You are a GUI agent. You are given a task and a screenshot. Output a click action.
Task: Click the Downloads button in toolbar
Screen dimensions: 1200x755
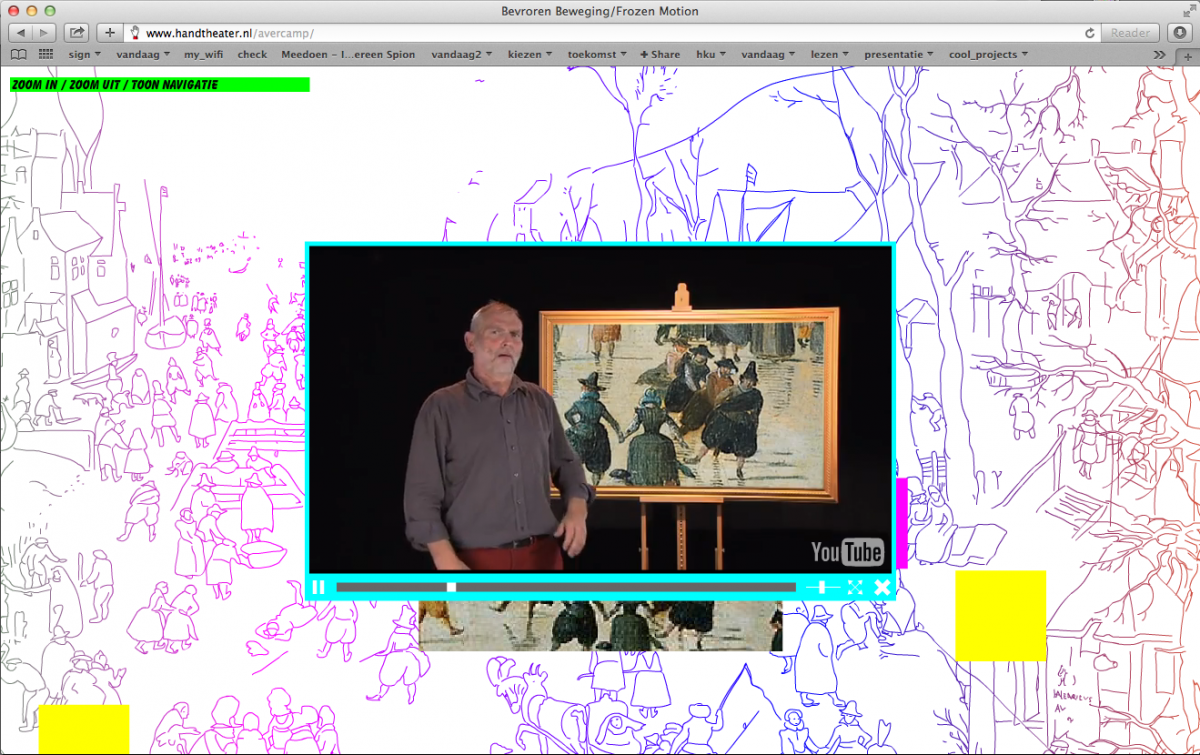1178,33
